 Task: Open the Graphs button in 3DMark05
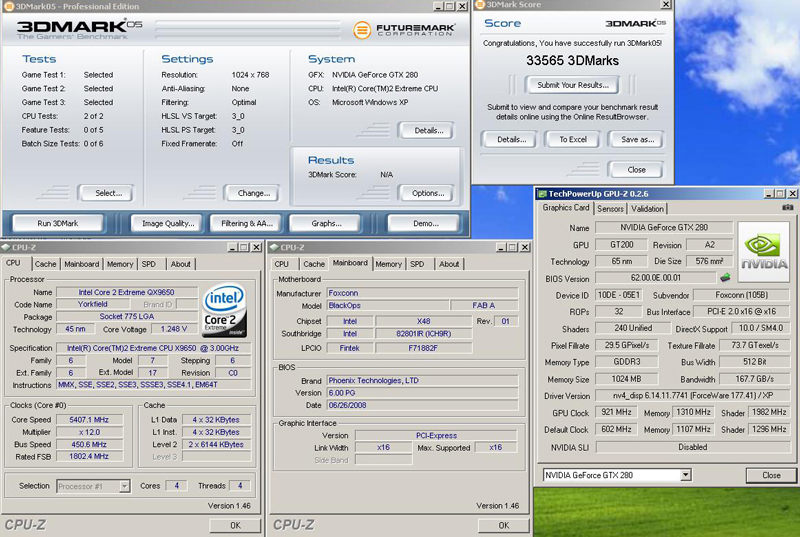pos(327,223)
